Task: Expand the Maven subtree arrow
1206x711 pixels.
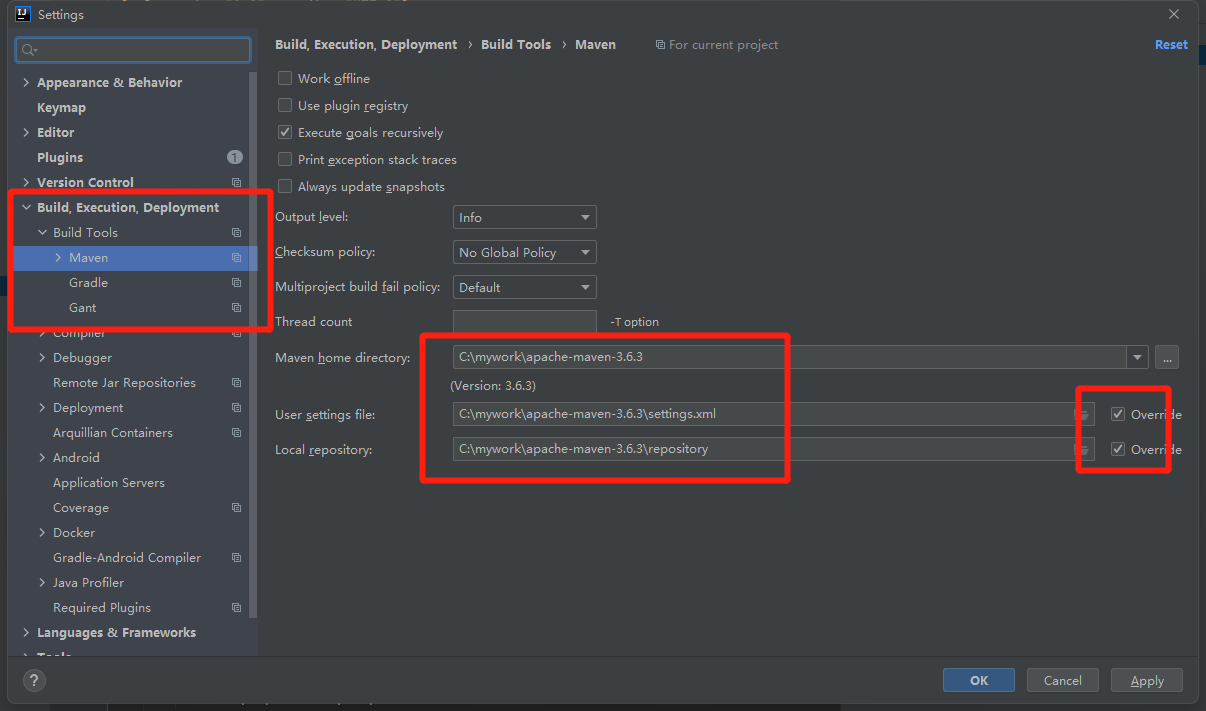Action: [x=58, y=257]
